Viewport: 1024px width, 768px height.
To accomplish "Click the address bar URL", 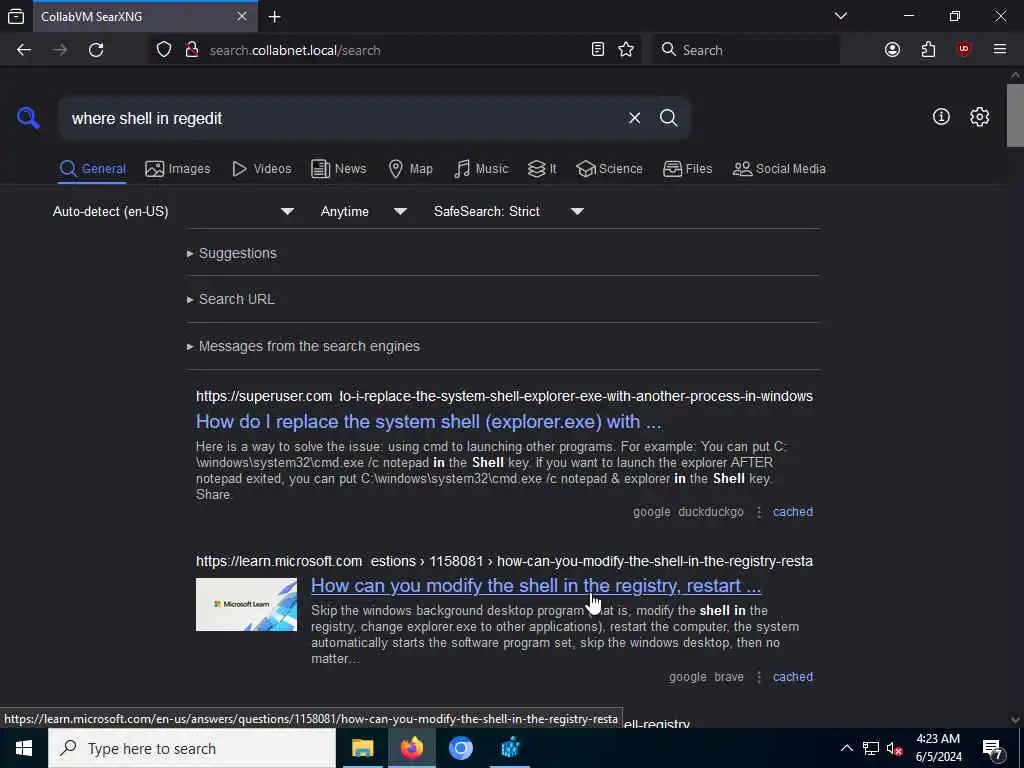I will tap(295, 50).
